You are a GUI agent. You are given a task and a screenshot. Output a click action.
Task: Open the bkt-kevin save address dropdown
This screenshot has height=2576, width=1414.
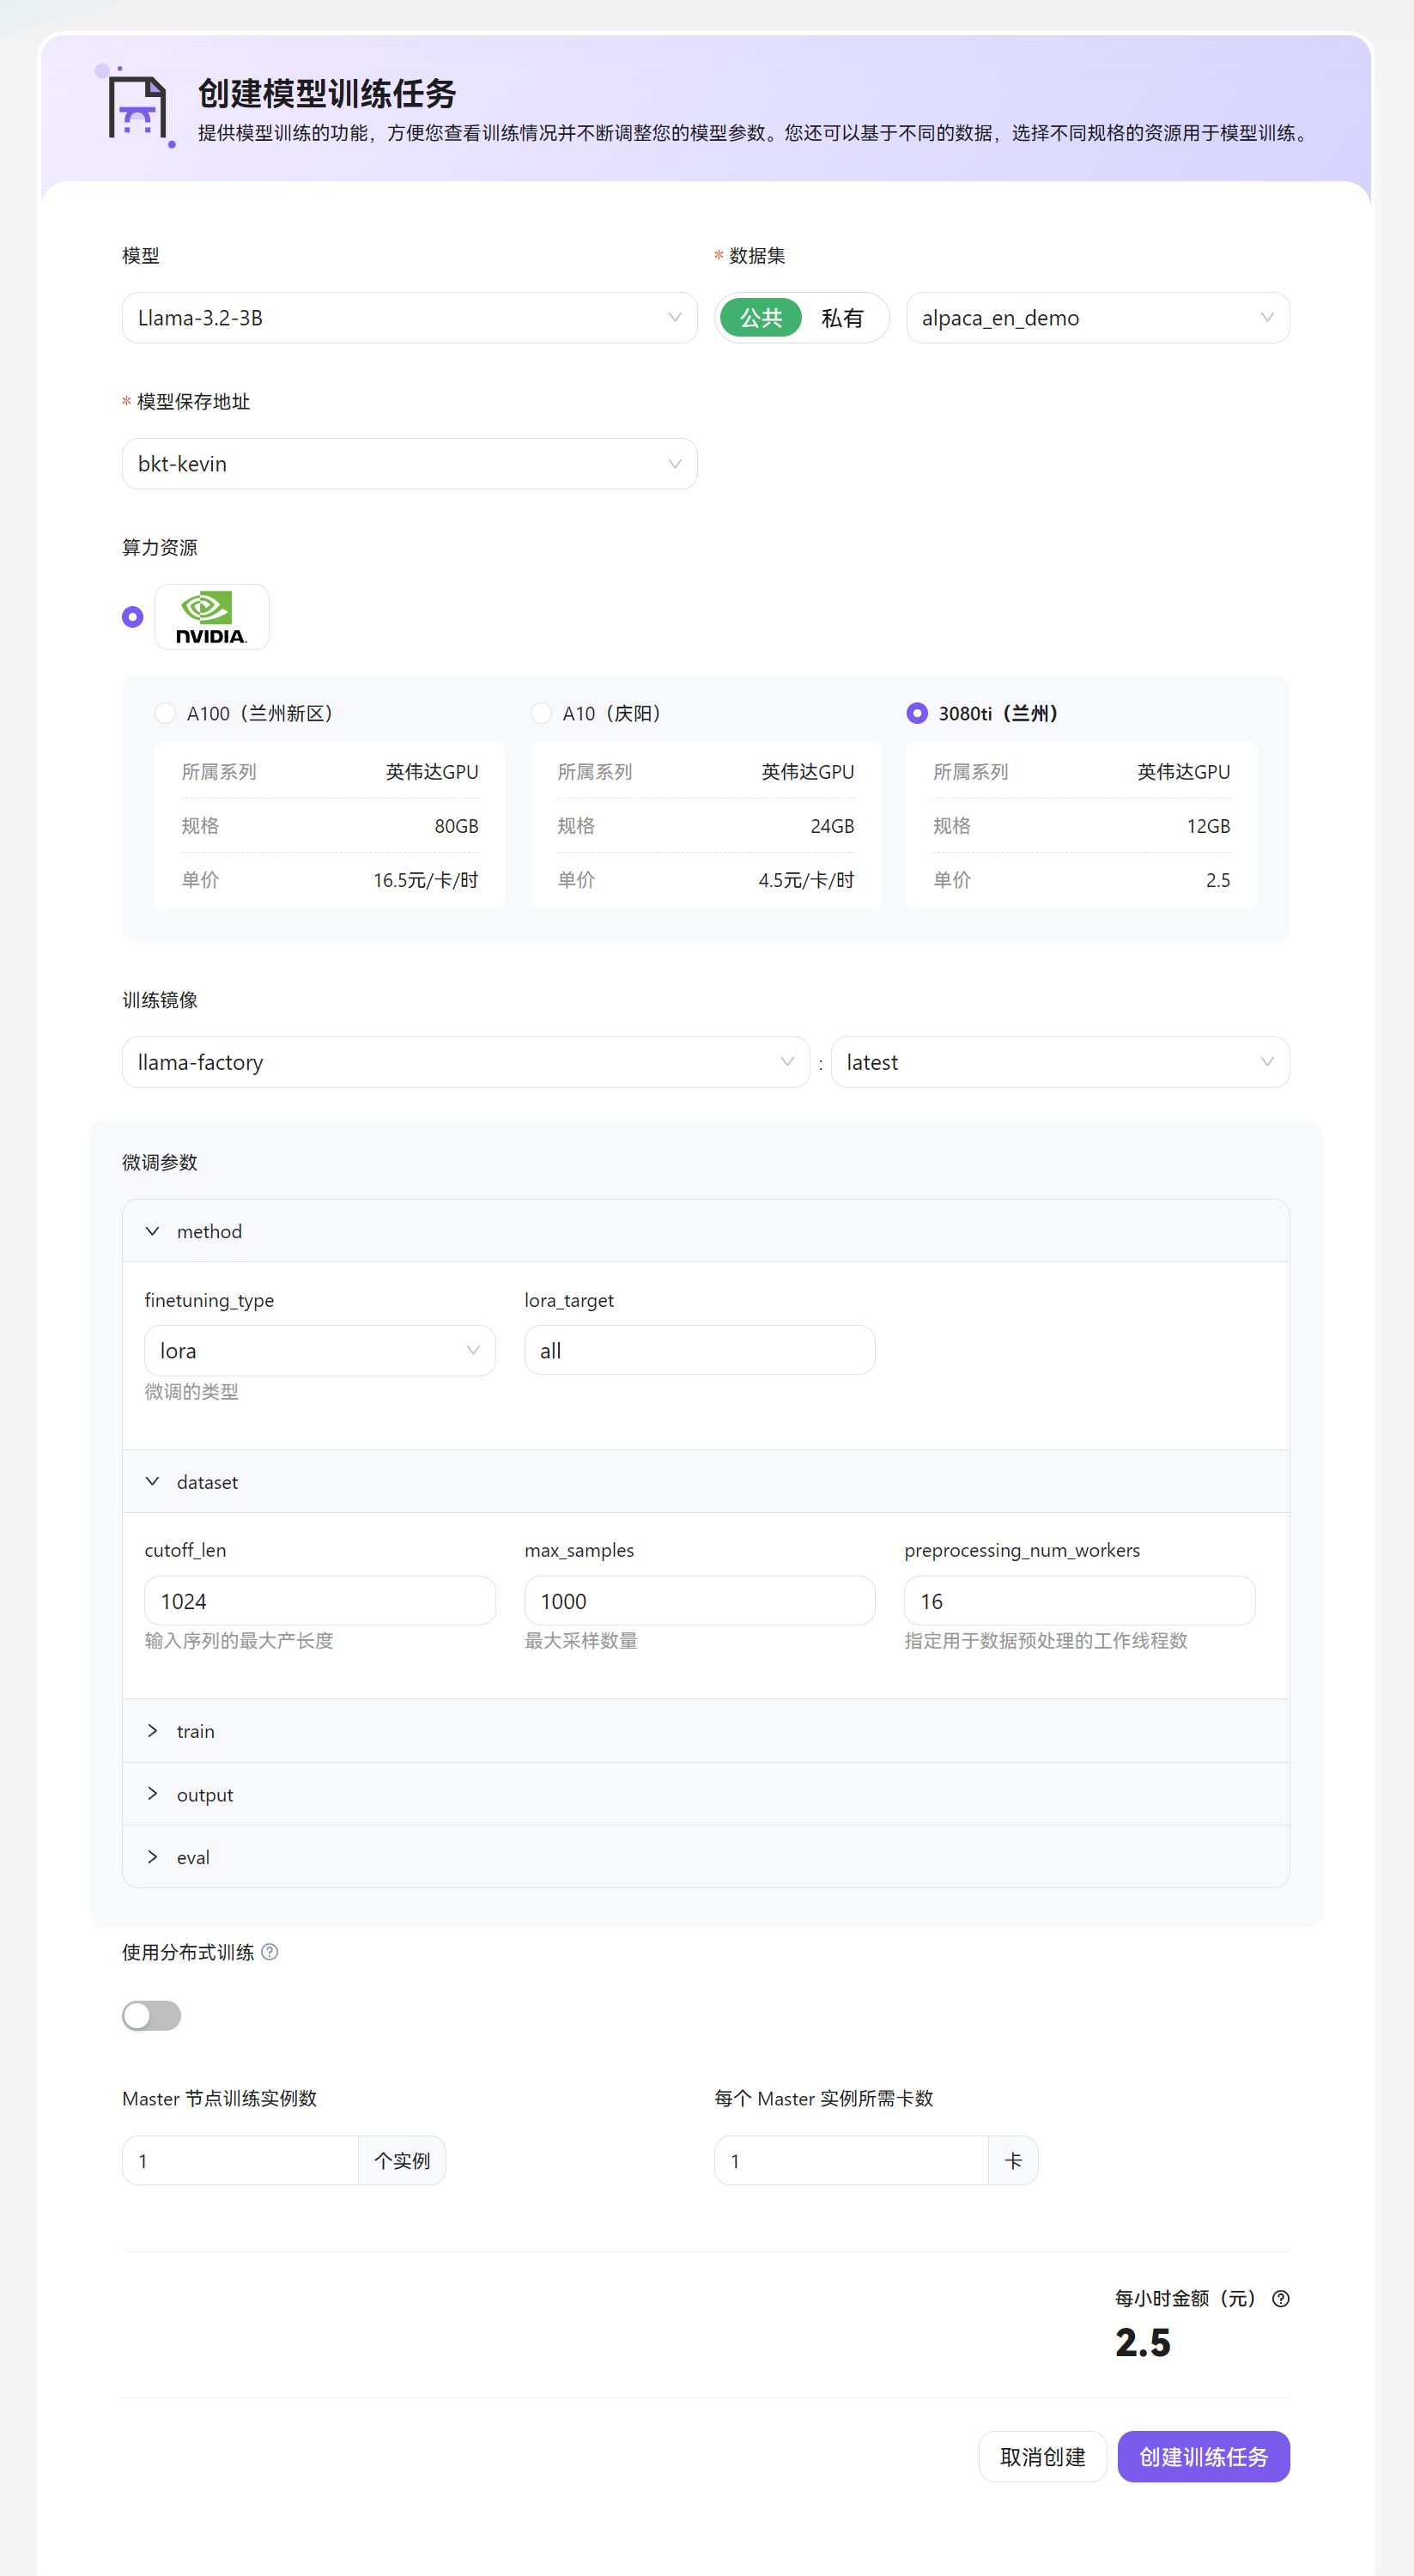click(x=409, y=464)
